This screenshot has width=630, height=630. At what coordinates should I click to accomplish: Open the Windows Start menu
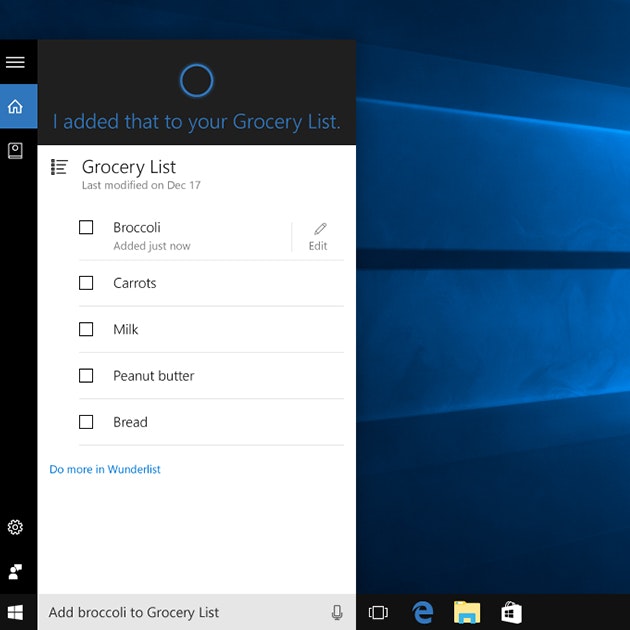(15, 612)
